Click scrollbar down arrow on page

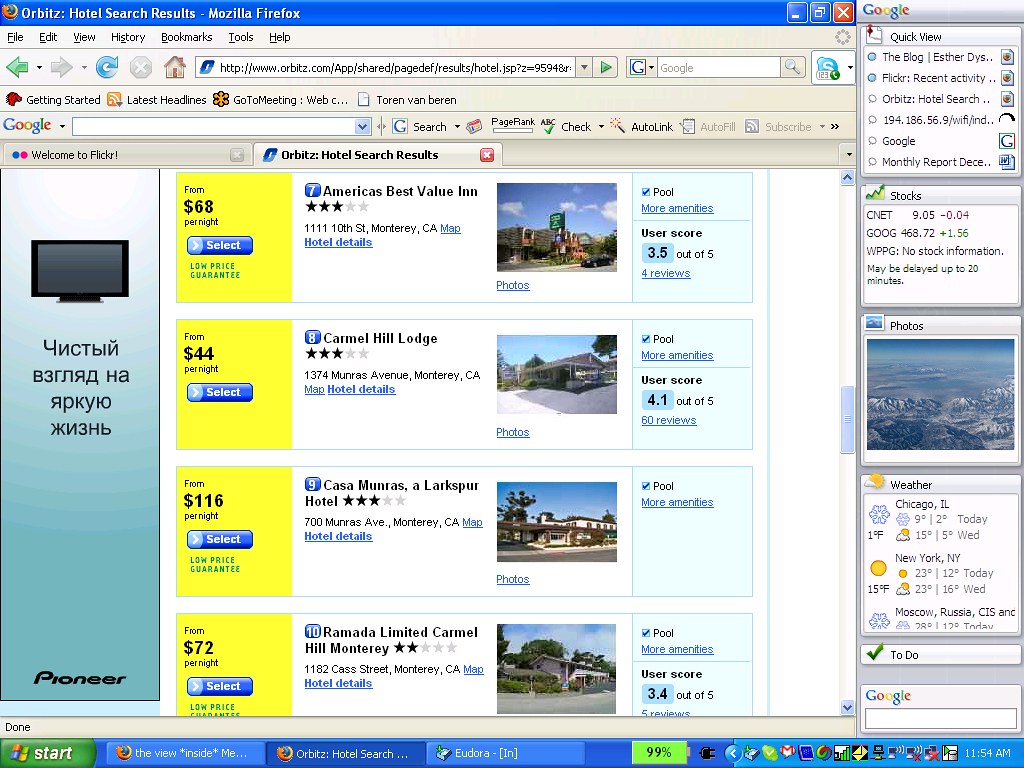tap(848, 707)
